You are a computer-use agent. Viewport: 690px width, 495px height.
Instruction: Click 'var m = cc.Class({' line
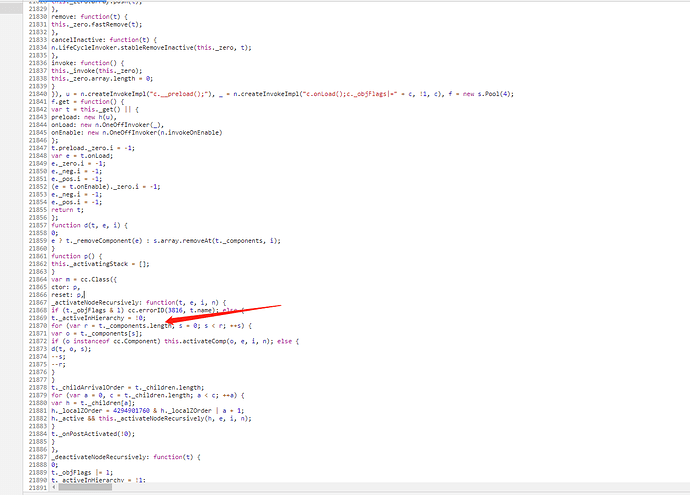(x=84, y=279)
